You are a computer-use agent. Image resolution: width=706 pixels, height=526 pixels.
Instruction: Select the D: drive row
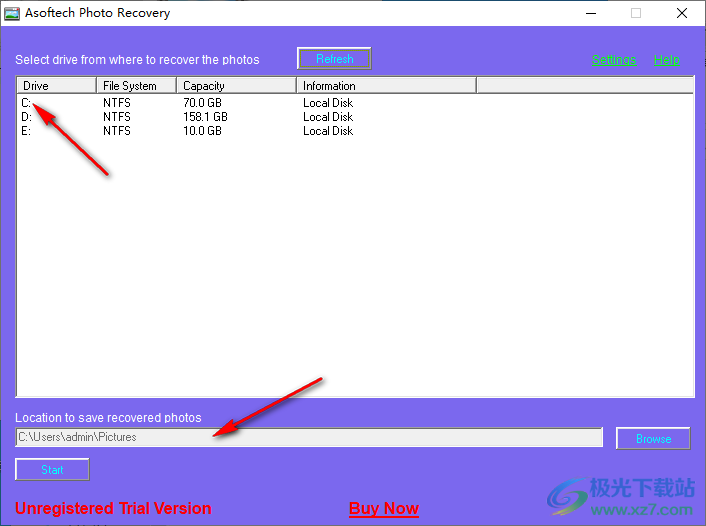point(355,117)
